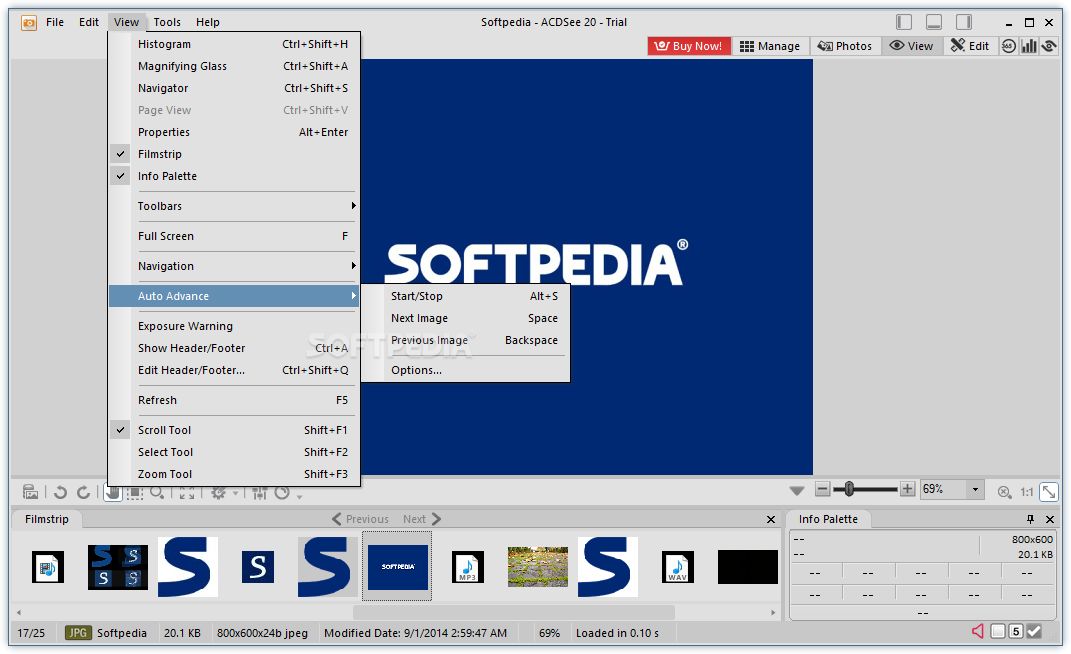Switch to Manage mode
The width and height of the screenshot is (1071, 654).
click(x=770, y=46)
